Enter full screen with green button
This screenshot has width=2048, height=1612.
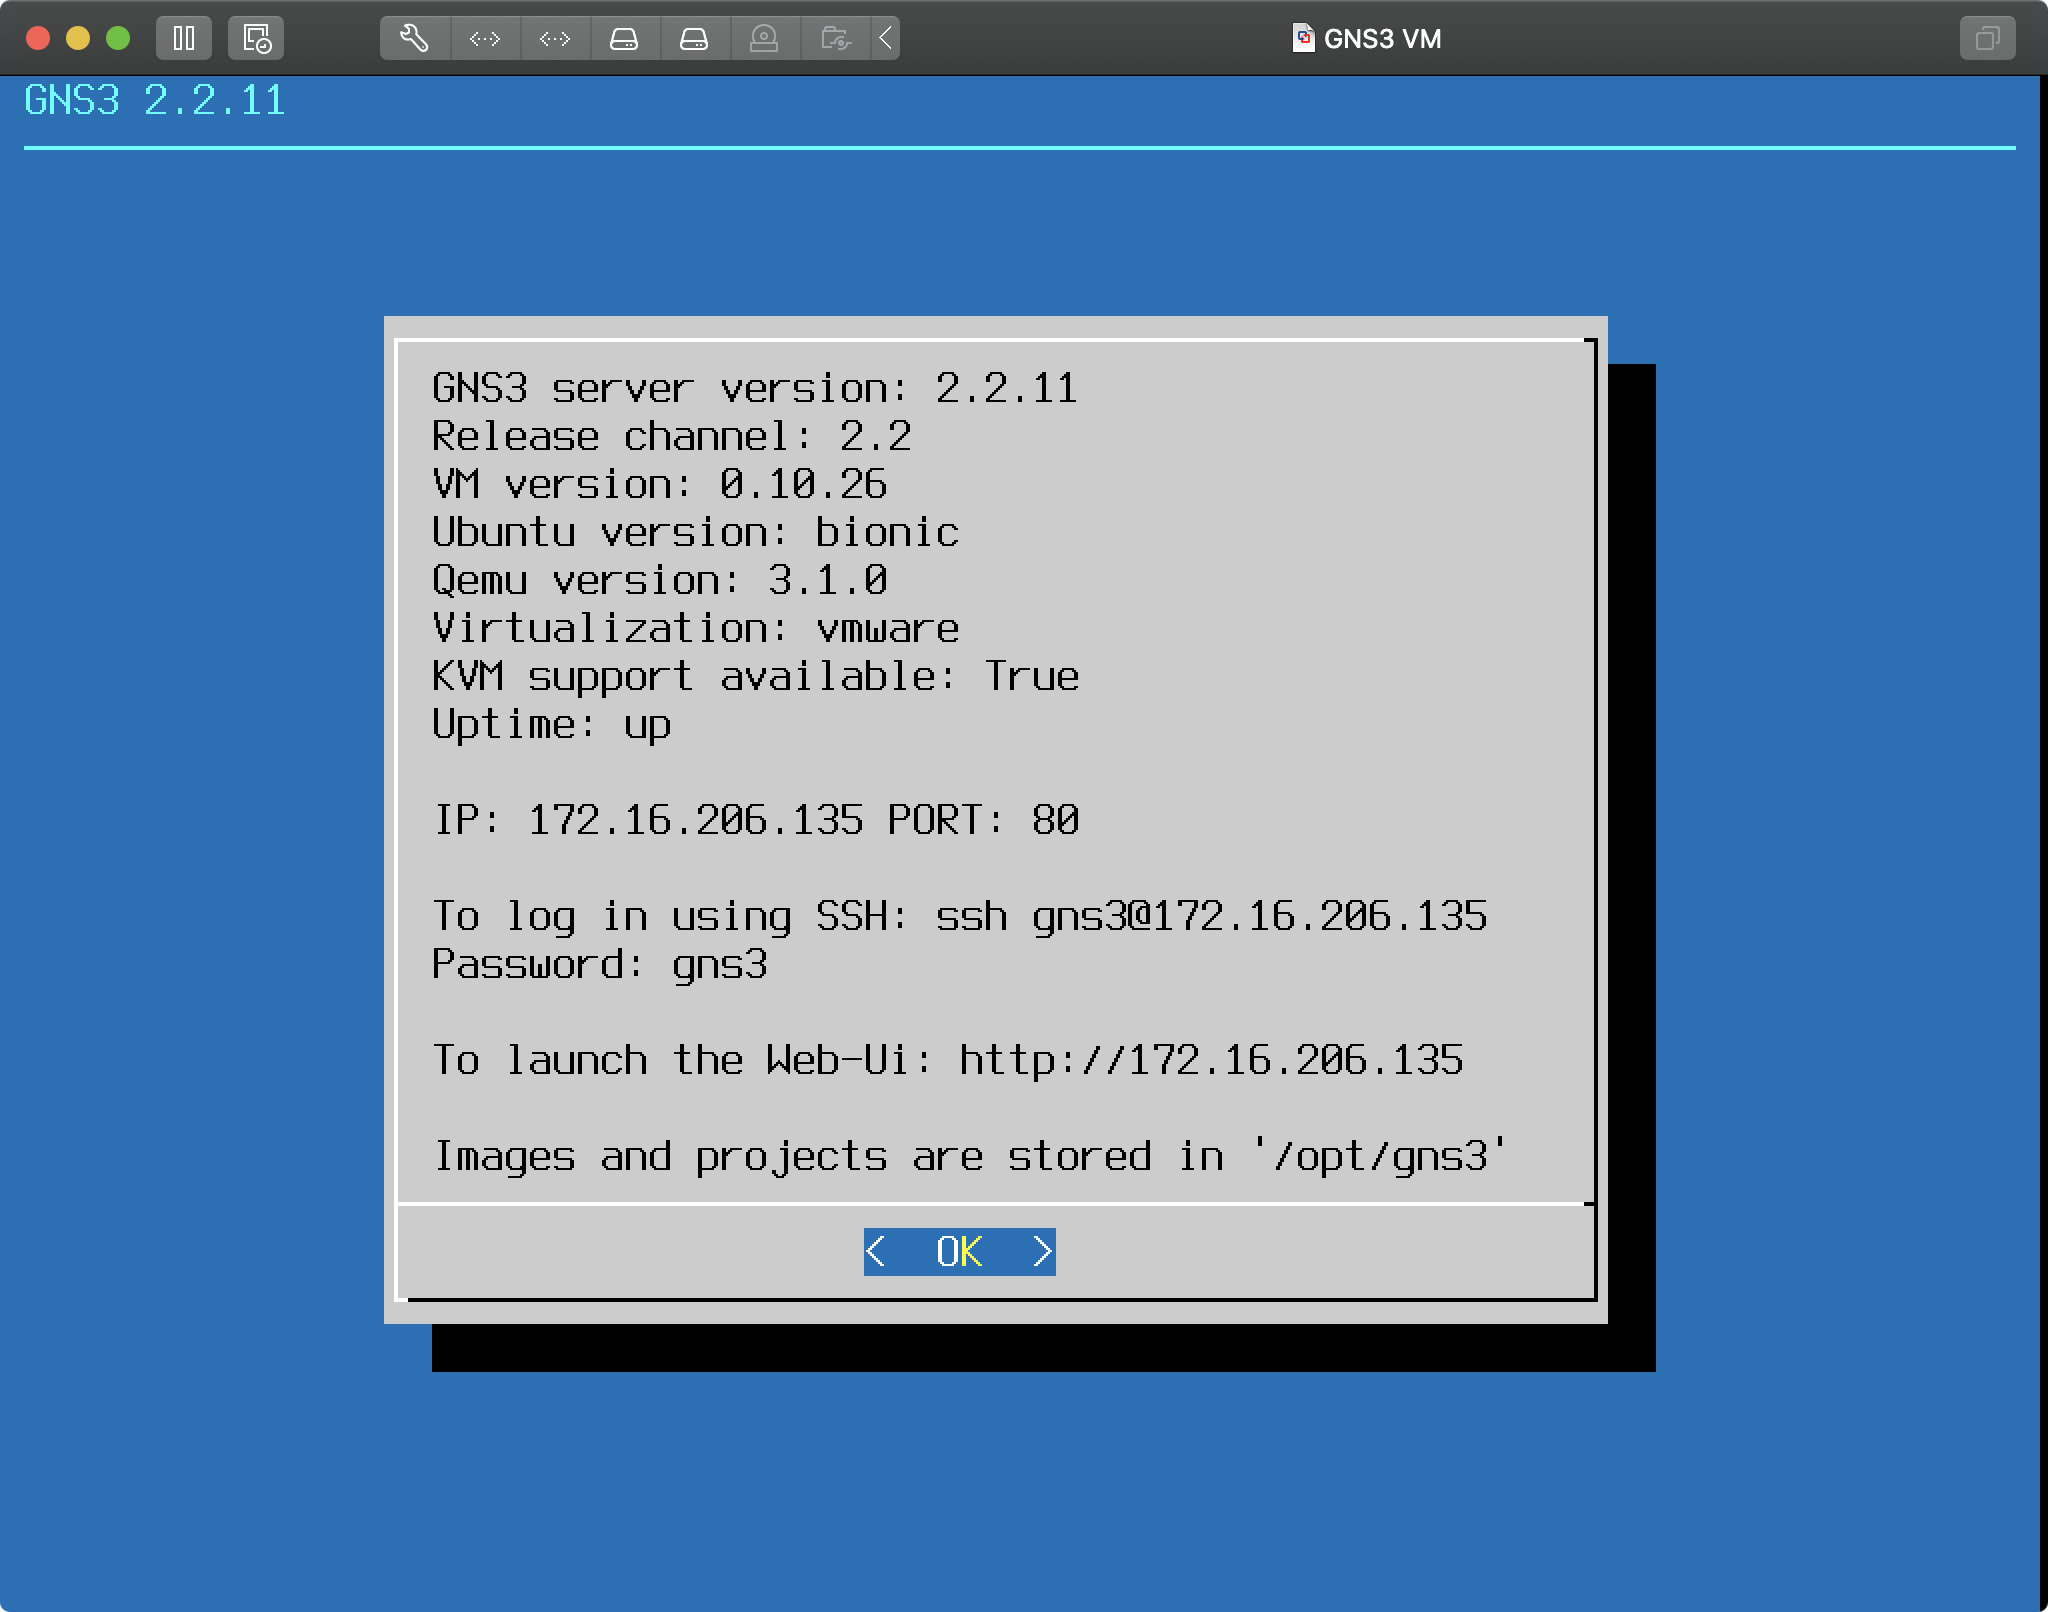point(118,38)
